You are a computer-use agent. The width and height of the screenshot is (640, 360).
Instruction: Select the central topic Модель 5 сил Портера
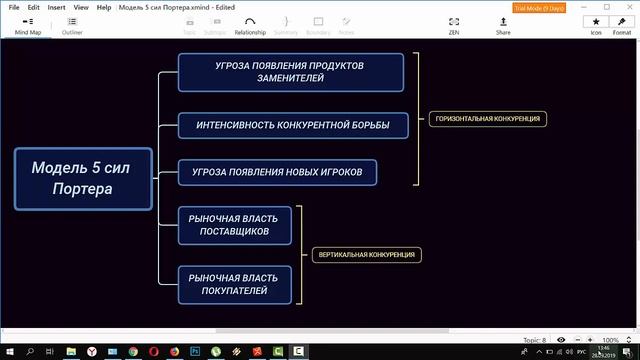tap(83, 179)
